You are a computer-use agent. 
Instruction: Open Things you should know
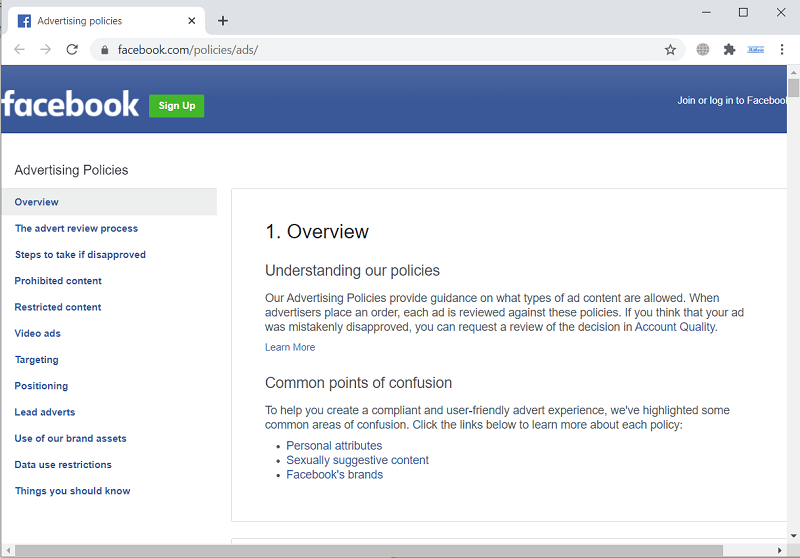73,491
